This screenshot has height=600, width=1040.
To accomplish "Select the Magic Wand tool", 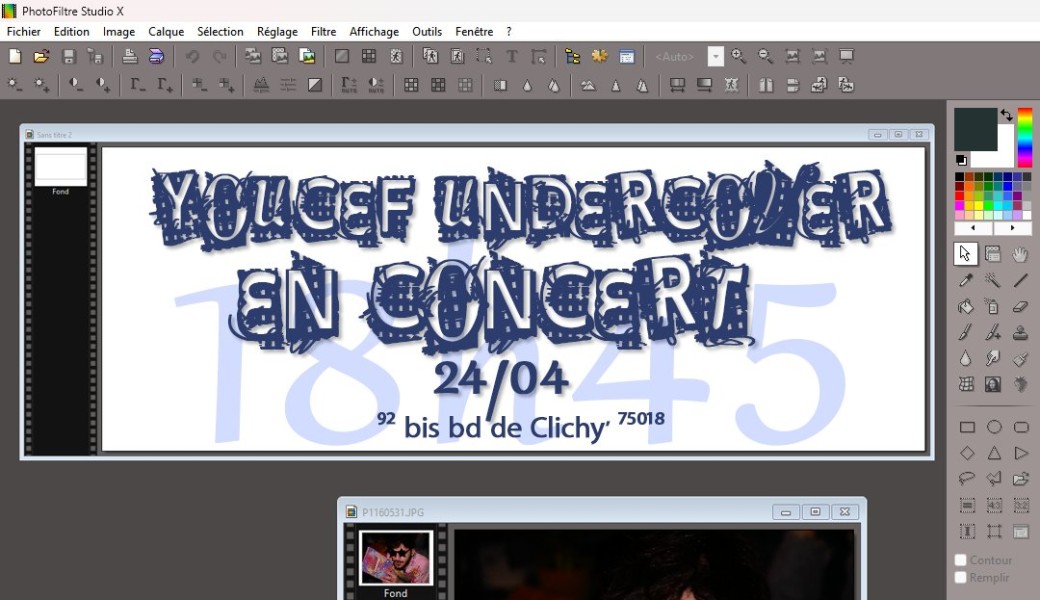I will 993,281.
